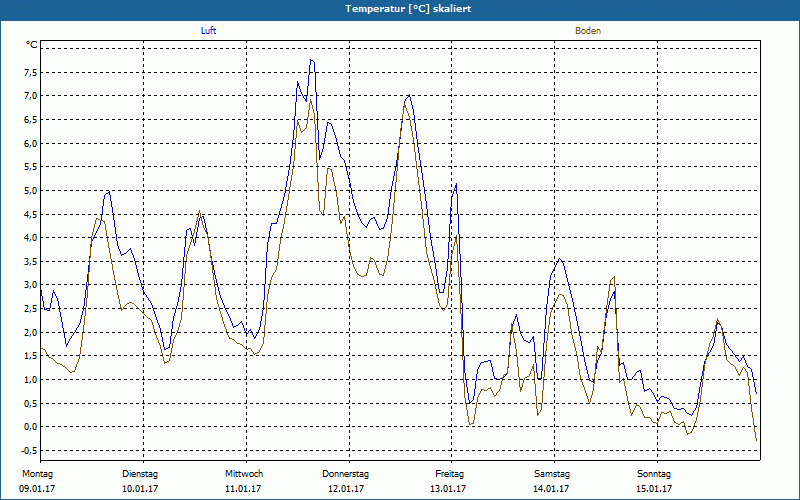Click the highest blue Luft peak on Mittwoch
This screenshot has width=800, height=500.
click(312, 60)
